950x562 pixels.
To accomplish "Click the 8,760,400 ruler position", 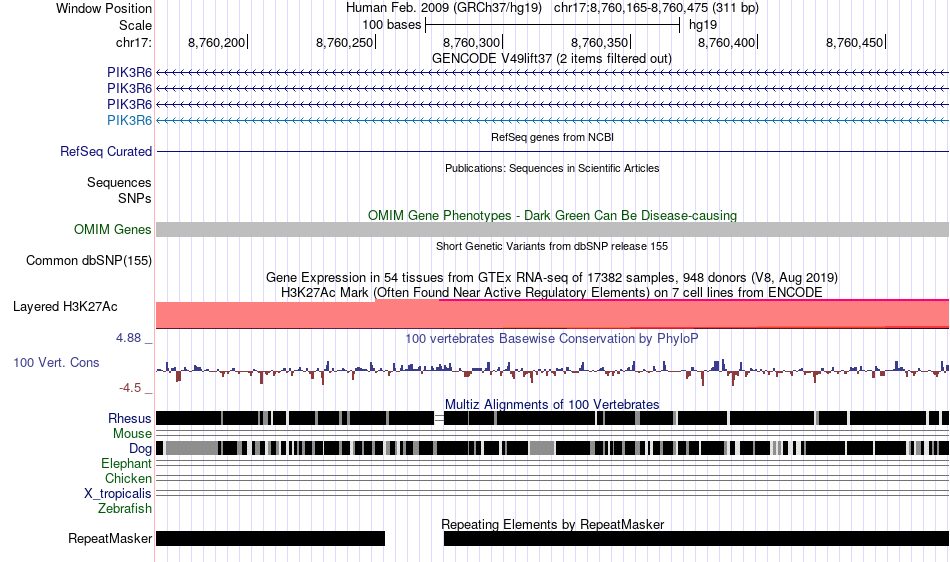I will point(727,42).
